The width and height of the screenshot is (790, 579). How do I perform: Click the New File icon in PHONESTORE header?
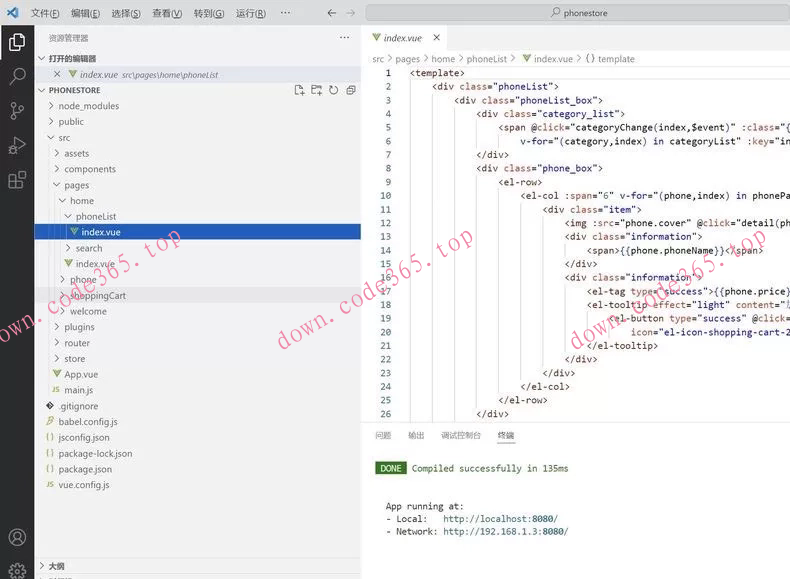[299, 90]
